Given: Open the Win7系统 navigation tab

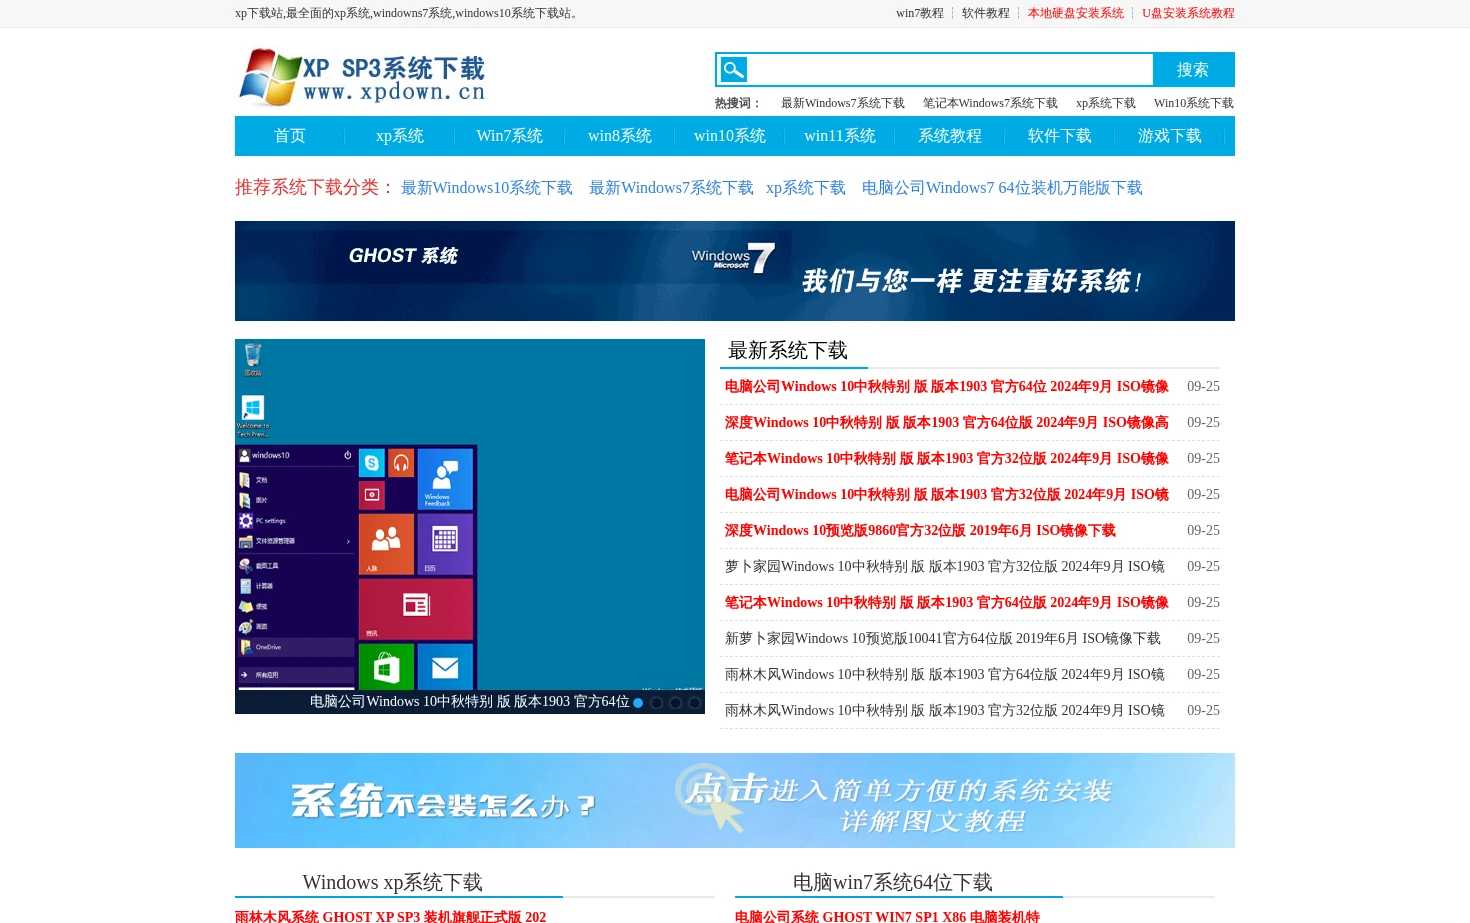Looking at the screenshot, I should (510, 136).
